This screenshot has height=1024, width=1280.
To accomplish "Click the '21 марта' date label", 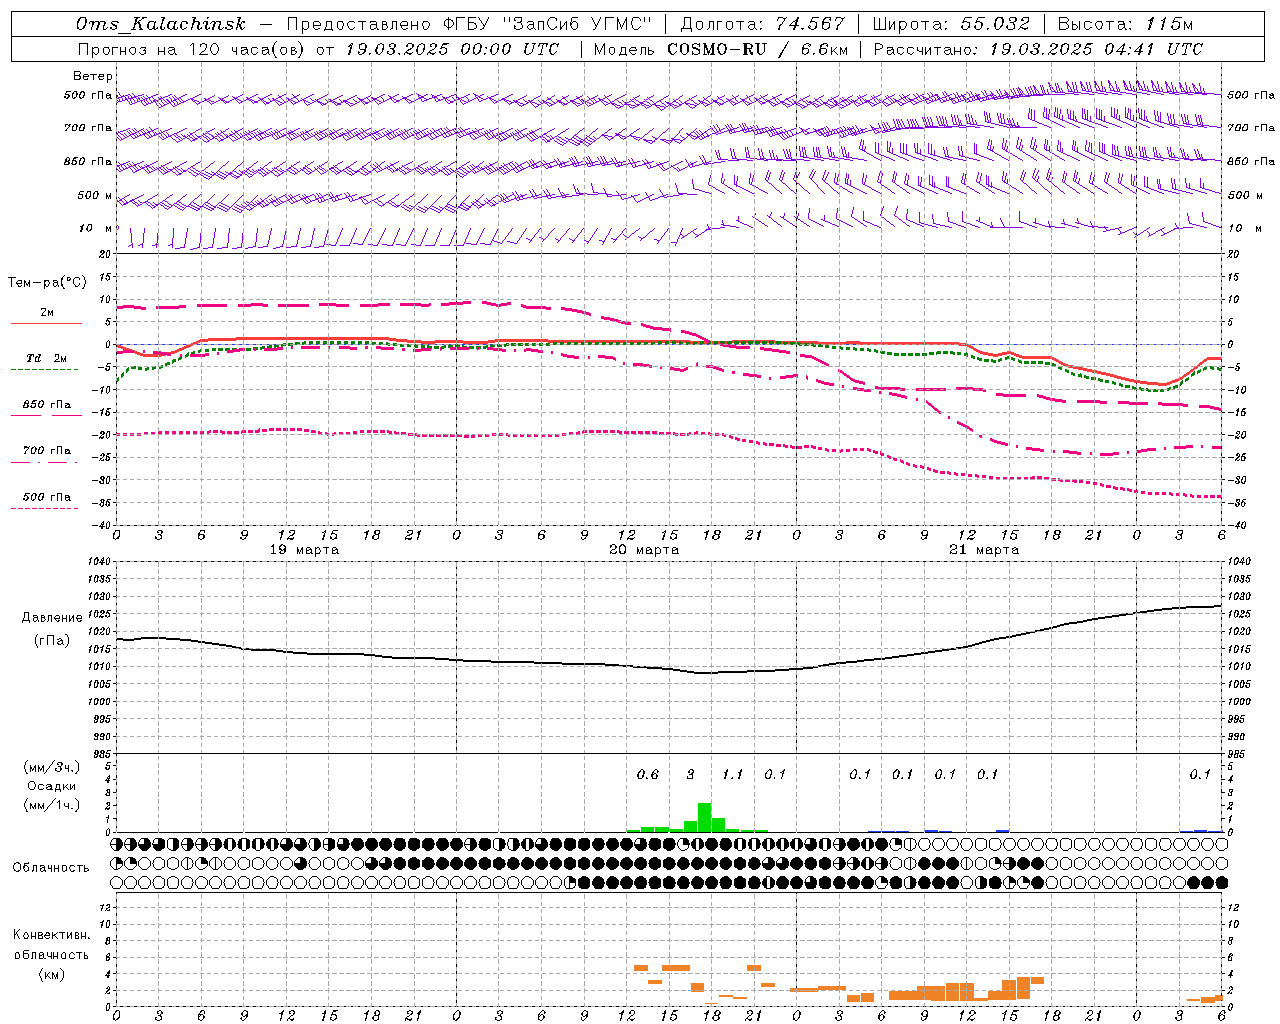I will pyautogui.click(x=984, y=549).
